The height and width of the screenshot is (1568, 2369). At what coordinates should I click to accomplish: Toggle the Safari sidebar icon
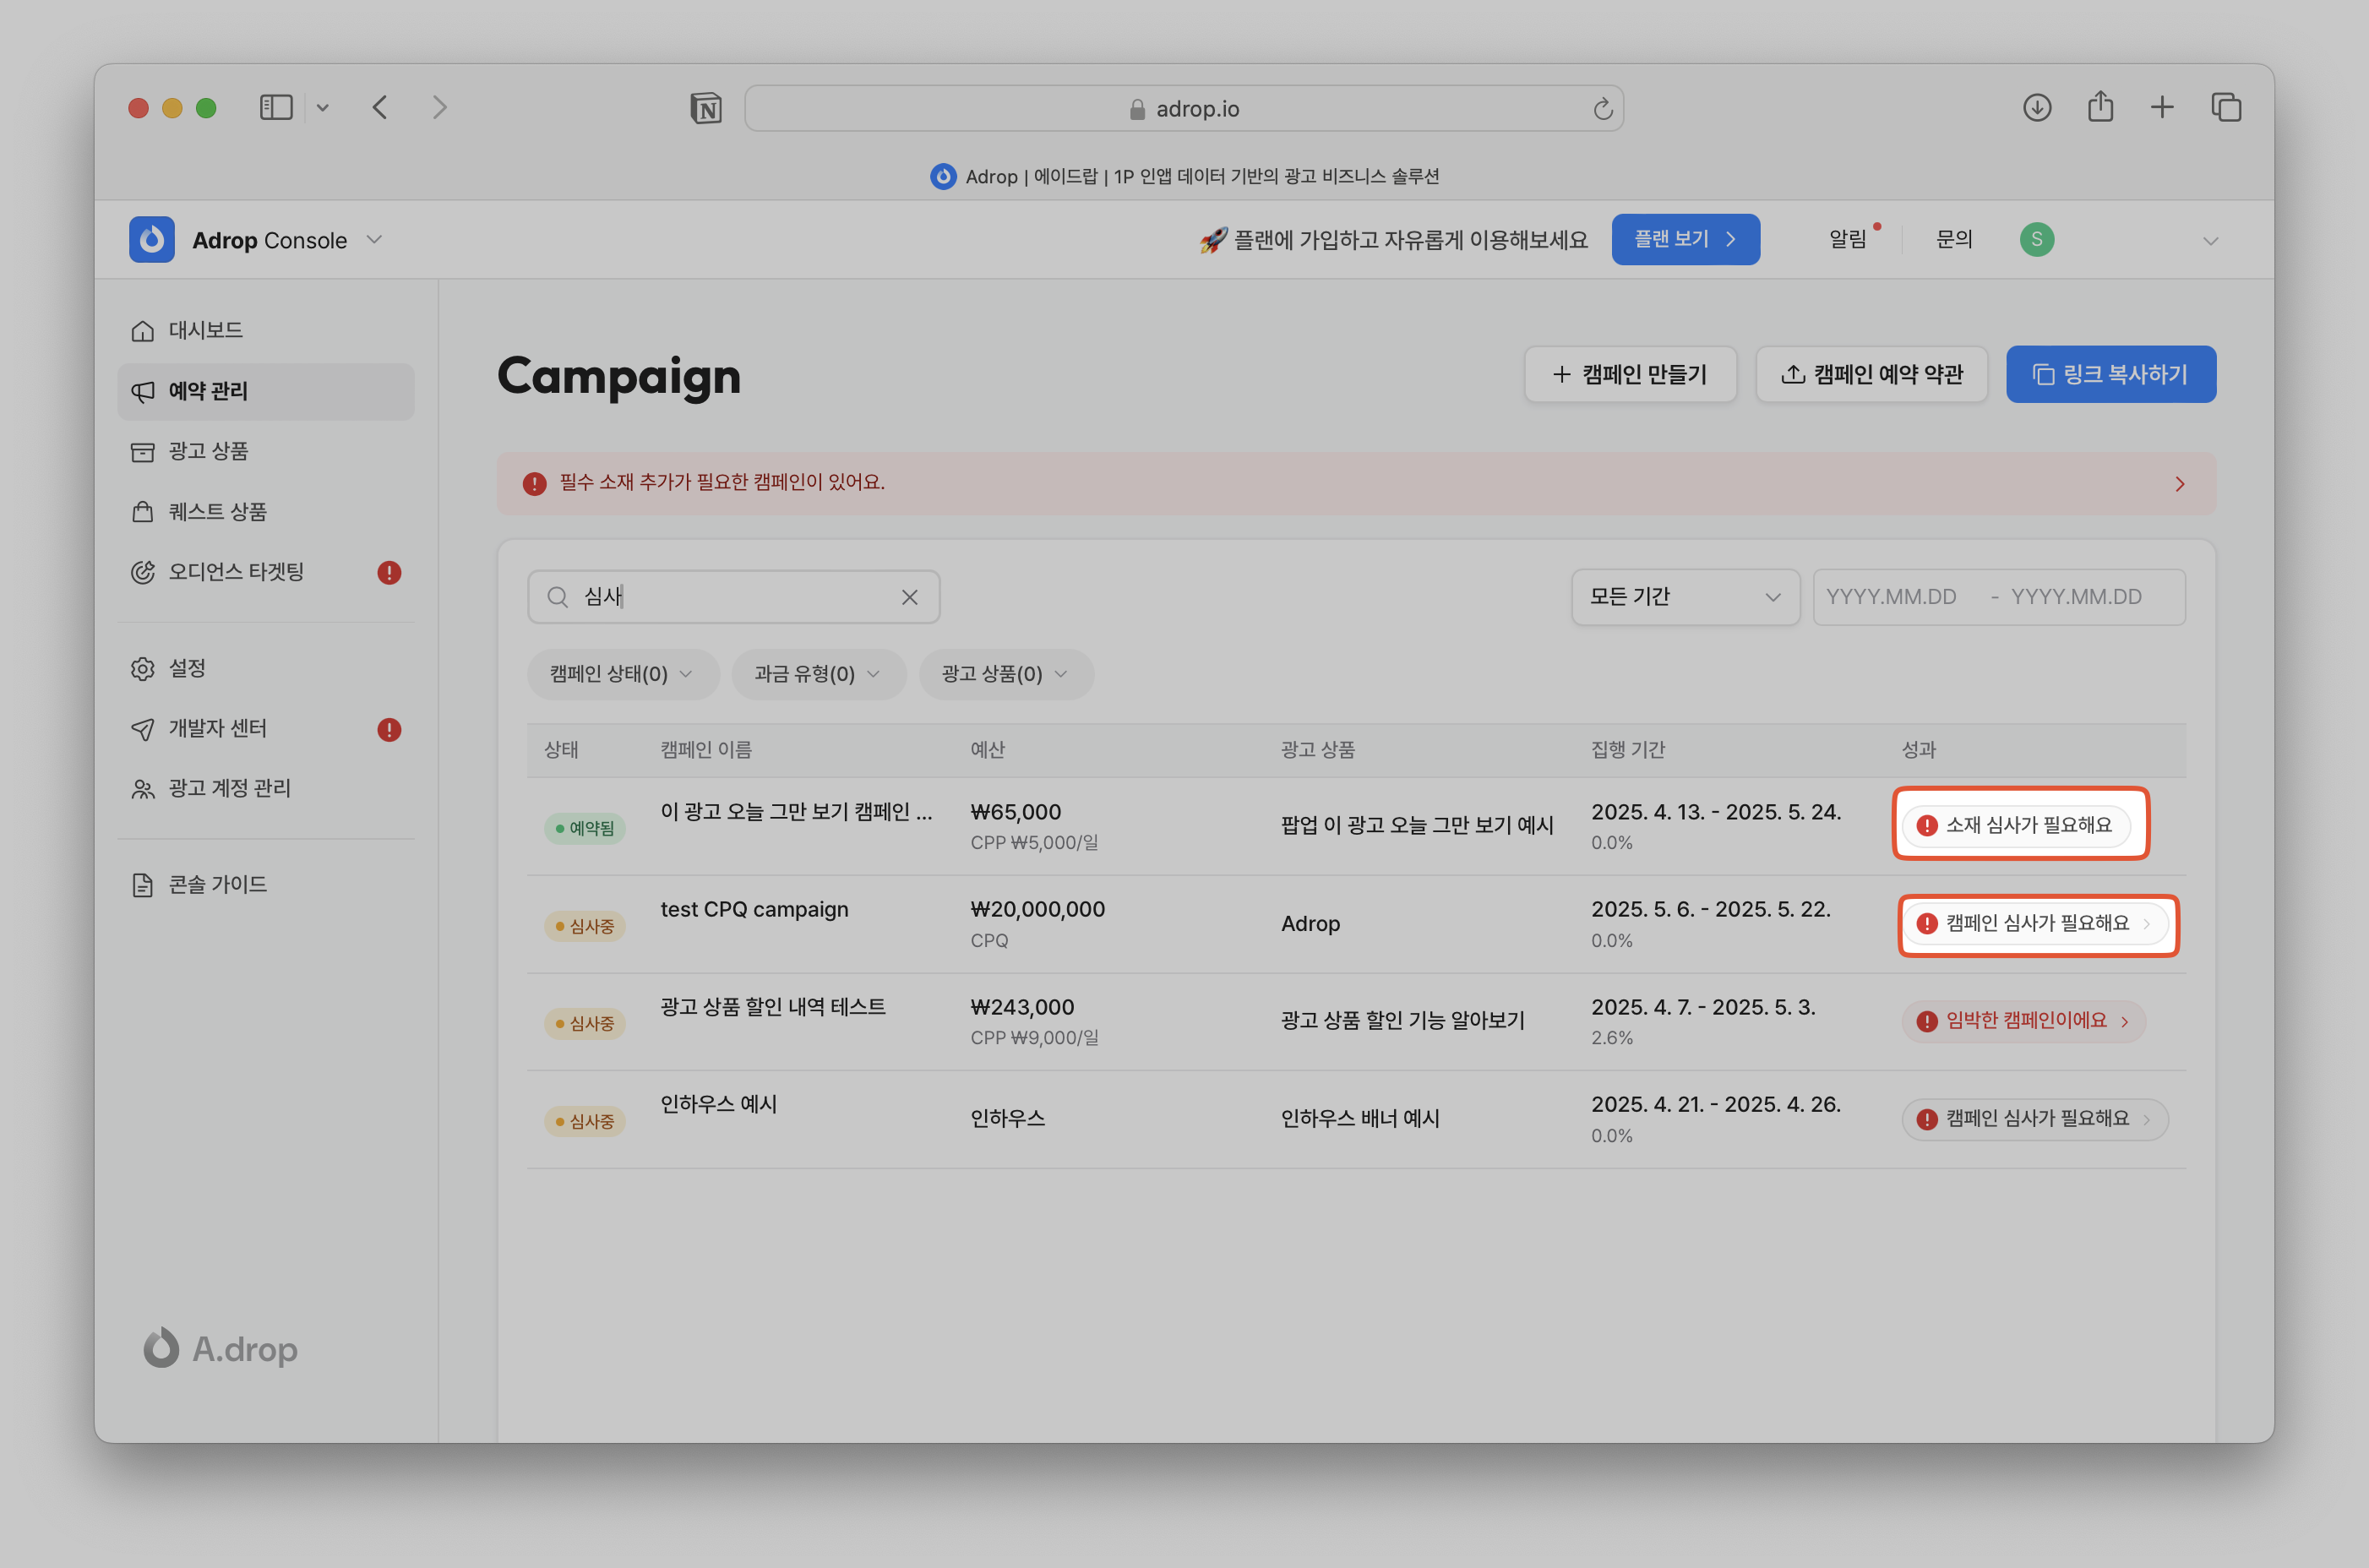pyautogui.click(x=276, y=108)
